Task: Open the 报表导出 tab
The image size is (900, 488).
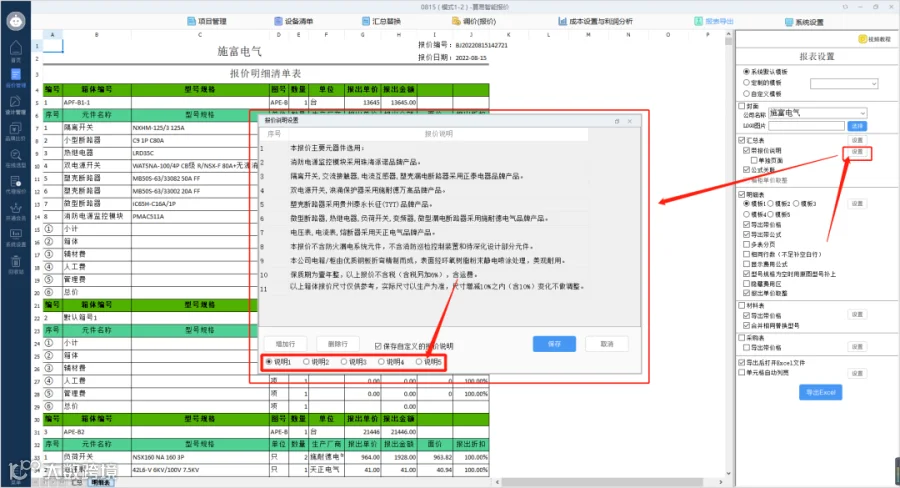Action: pos(713,21)
